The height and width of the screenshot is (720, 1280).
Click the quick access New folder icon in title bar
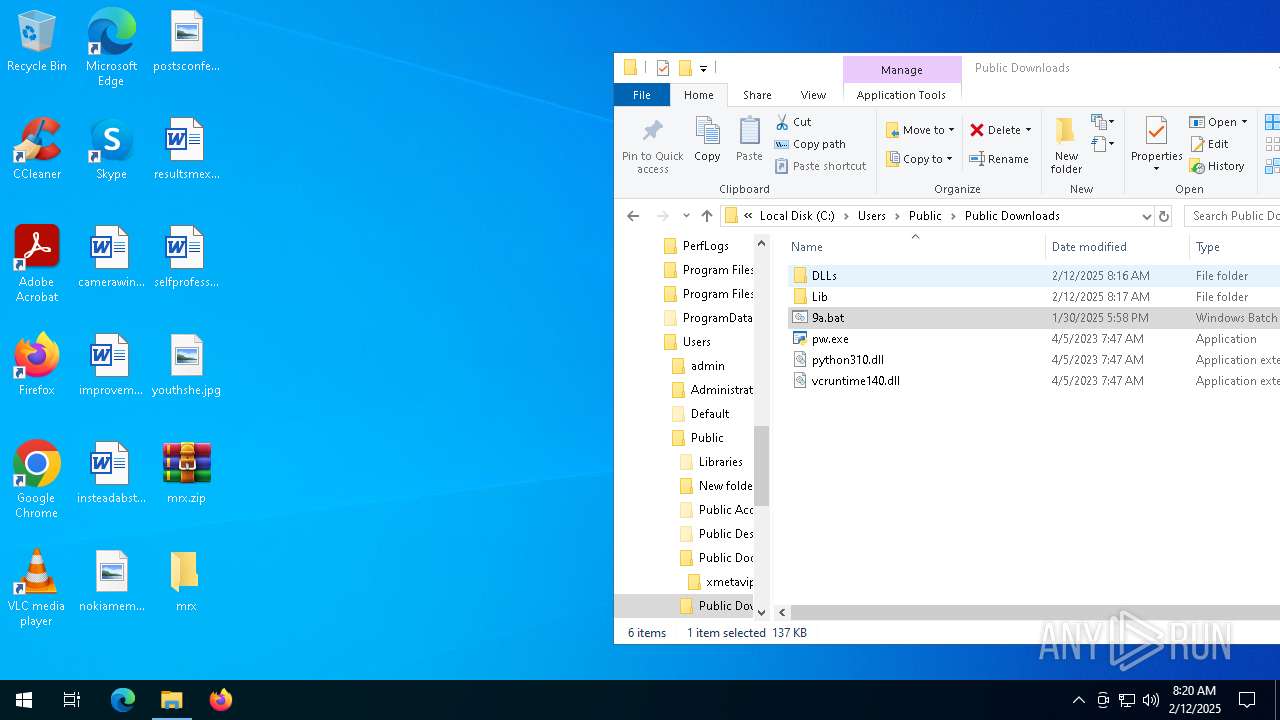point(685,68)
